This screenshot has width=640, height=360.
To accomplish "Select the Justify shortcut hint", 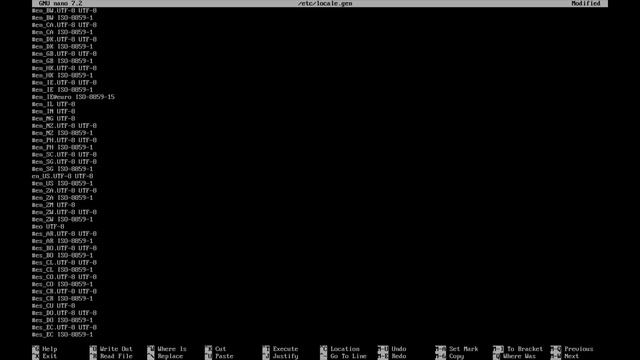I will [x=280, y=356].
